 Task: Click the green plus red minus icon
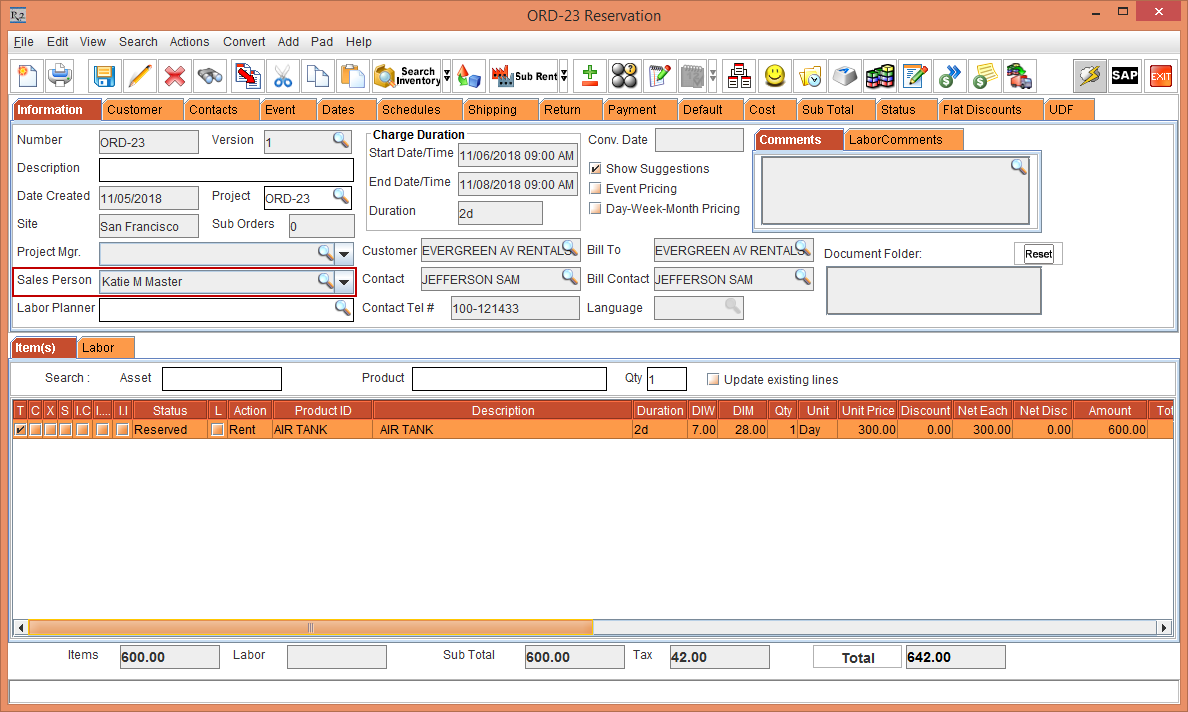point(589,76)
